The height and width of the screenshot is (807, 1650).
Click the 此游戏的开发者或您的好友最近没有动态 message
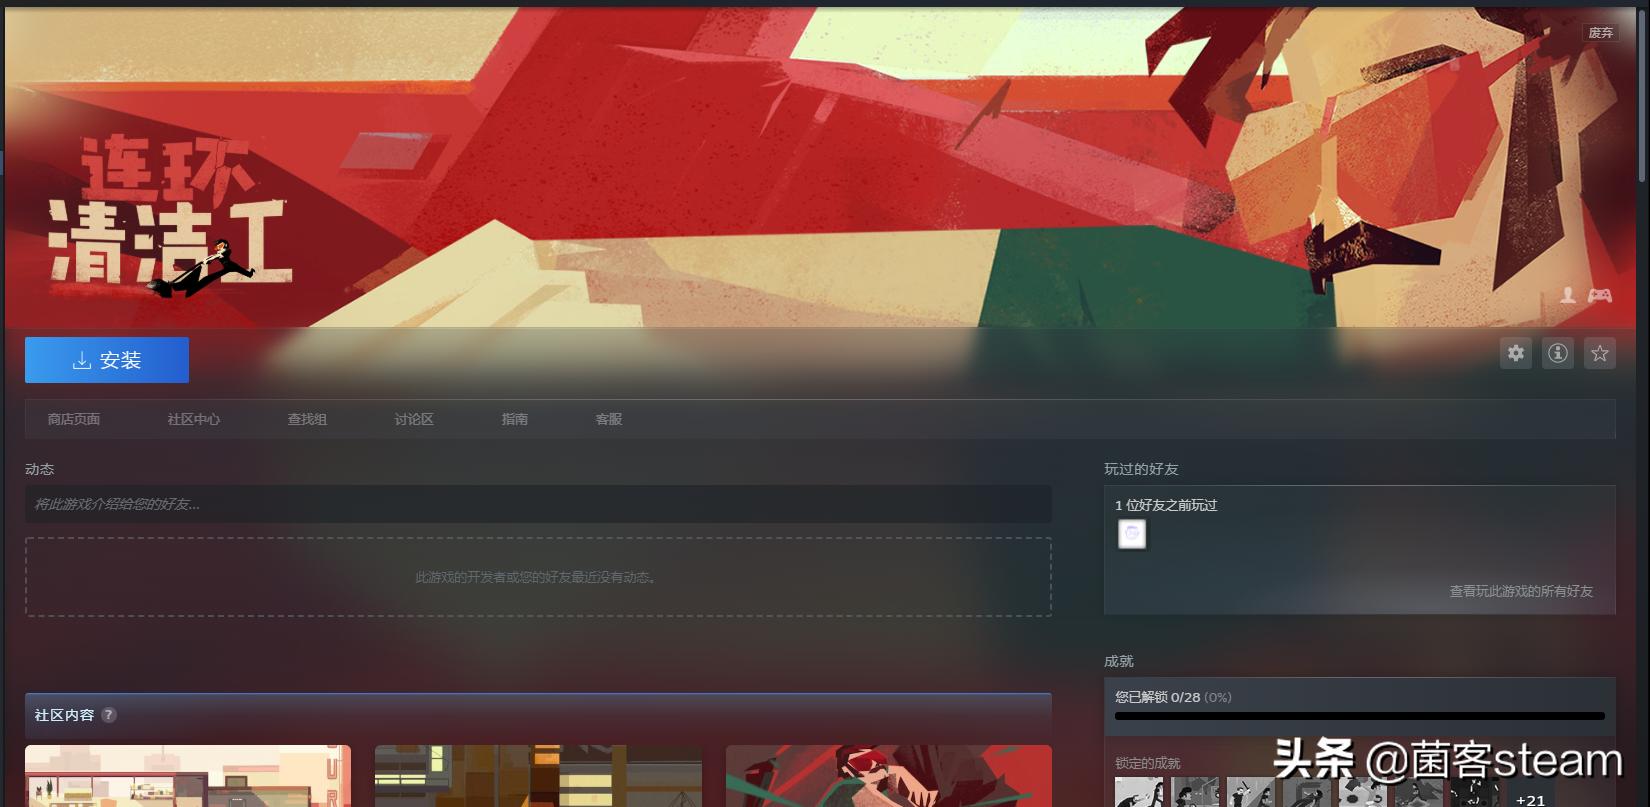pos(538,577)
